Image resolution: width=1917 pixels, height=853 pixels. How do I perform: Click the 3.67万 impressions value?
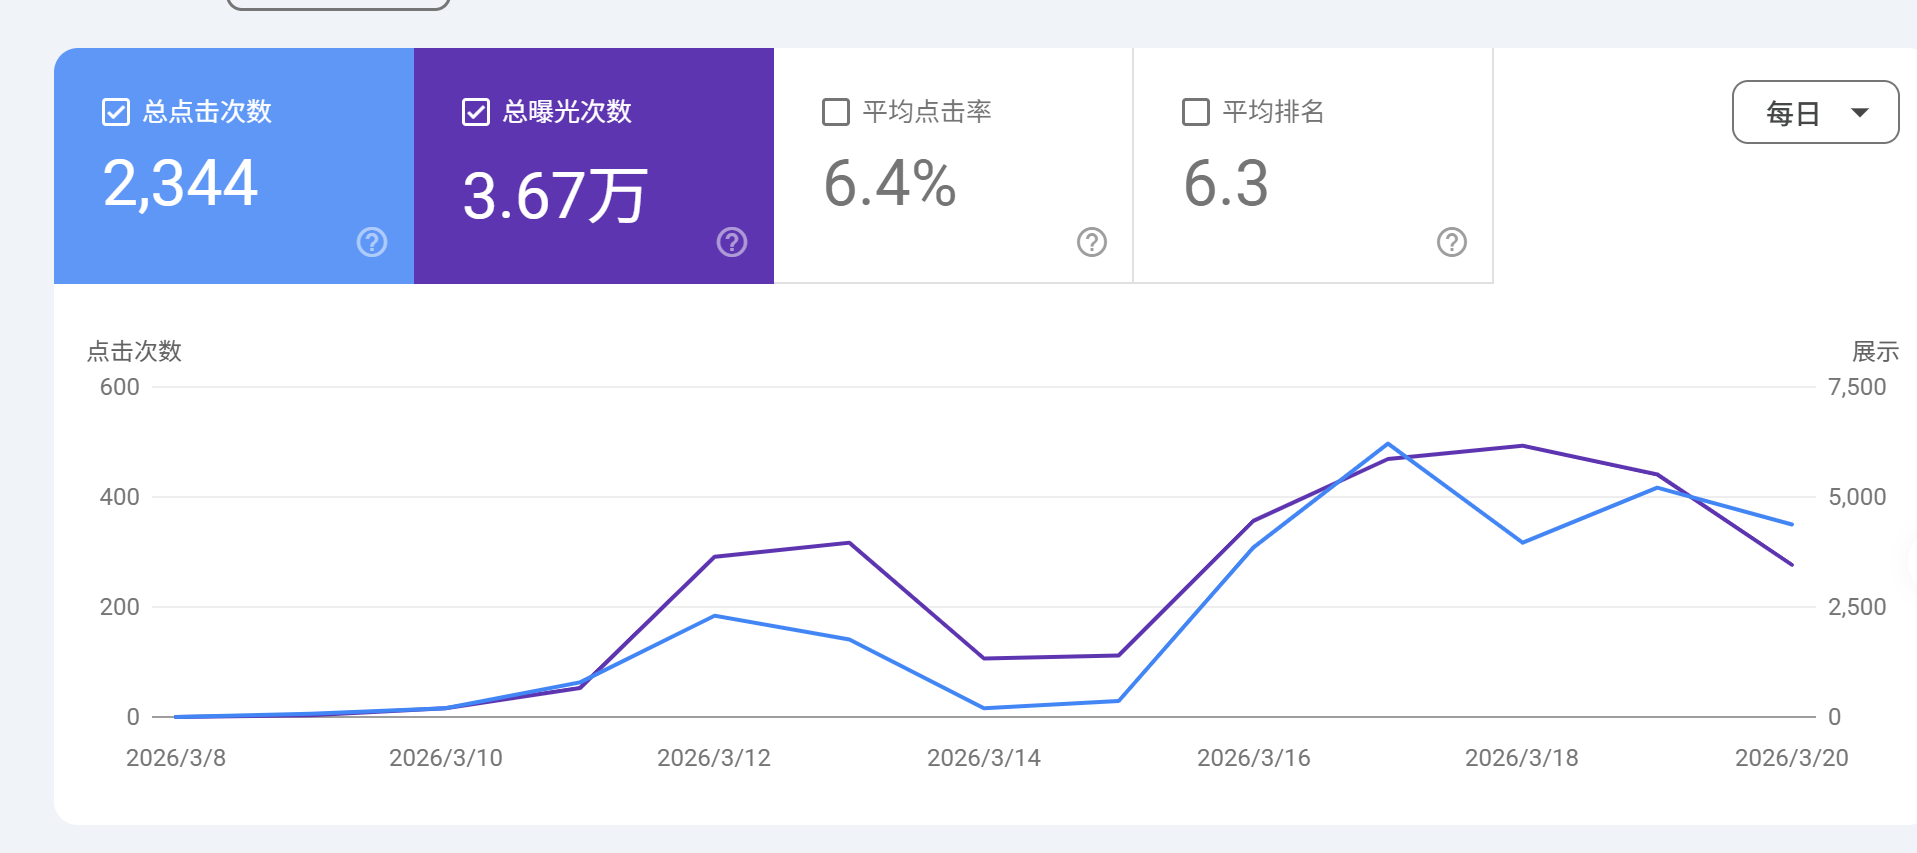555,196
